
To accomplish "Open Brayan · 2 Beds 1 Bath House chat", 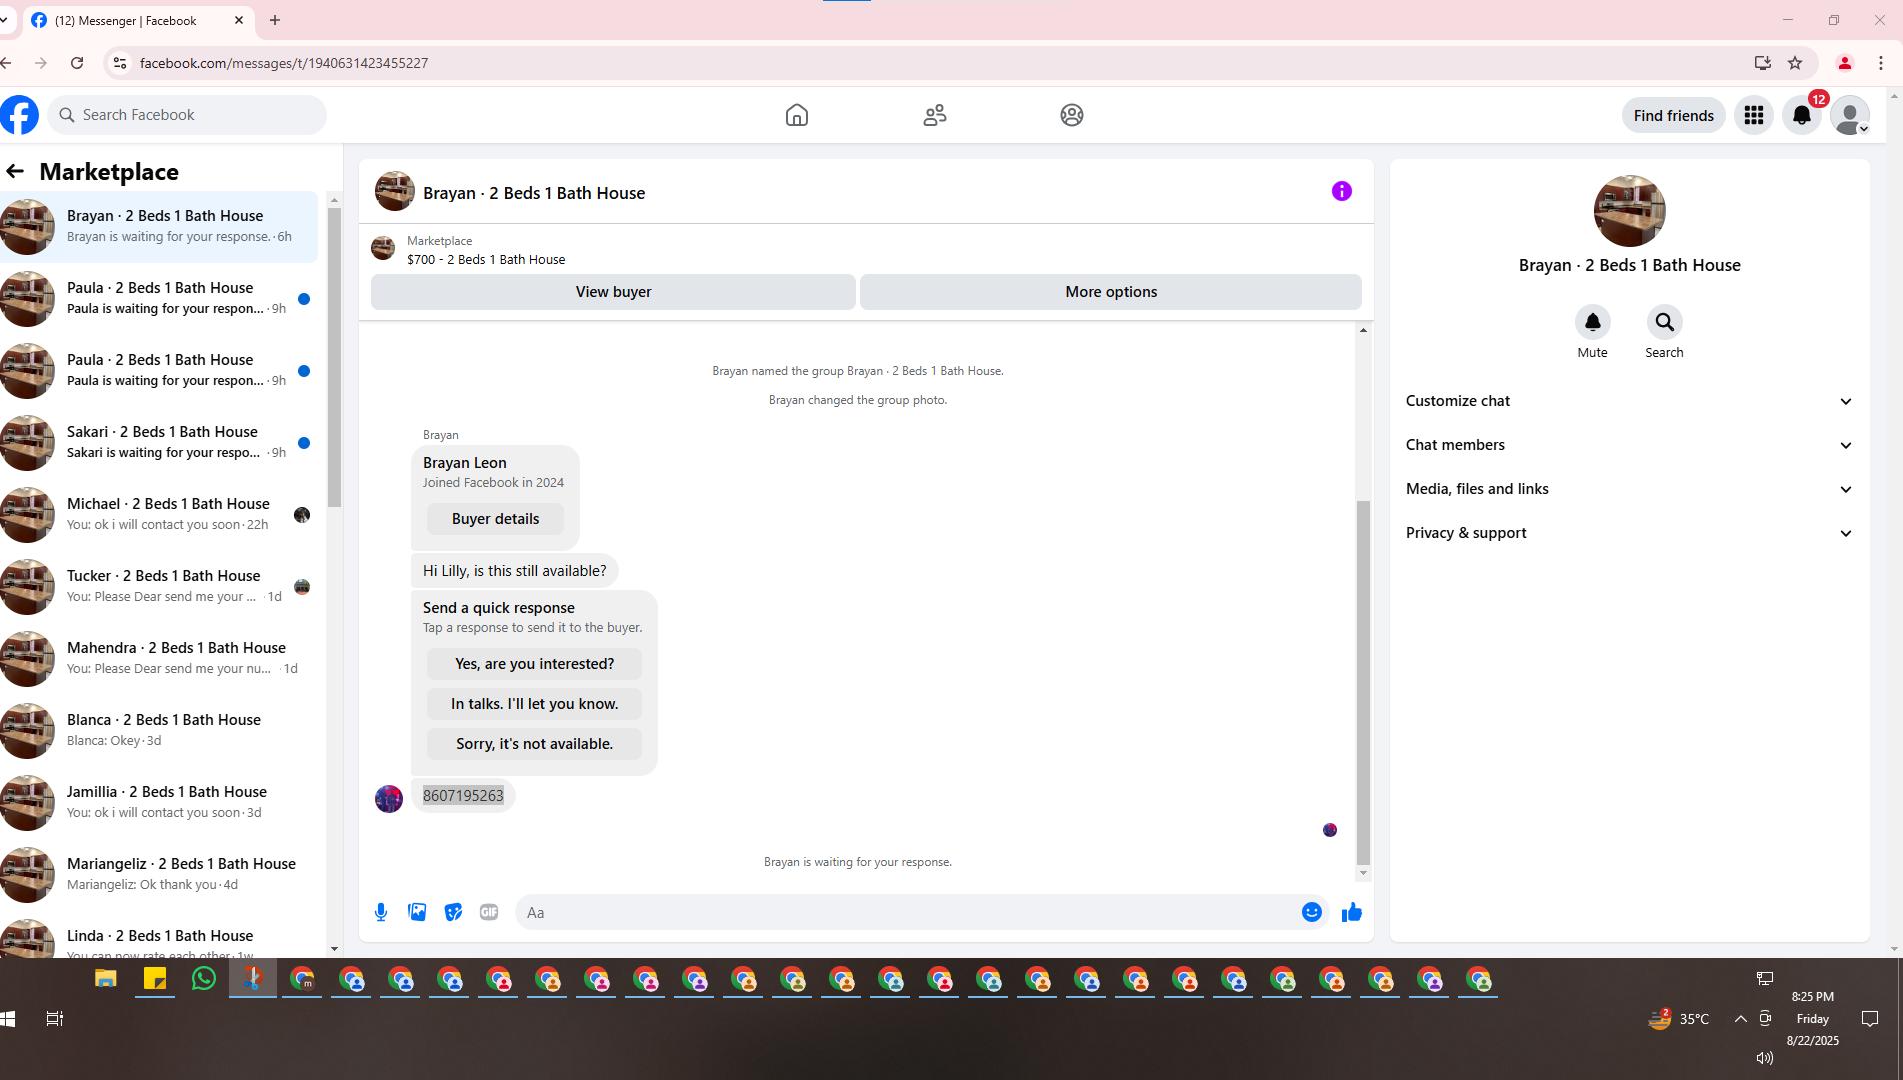I will pyautogui.click(x=159, y=226).
